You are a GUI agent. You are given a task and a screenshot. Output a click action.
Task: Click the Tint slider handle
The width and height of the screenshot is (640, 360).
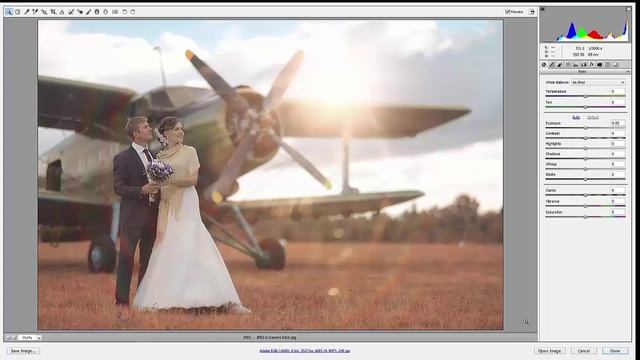click(x=585, y=107)
